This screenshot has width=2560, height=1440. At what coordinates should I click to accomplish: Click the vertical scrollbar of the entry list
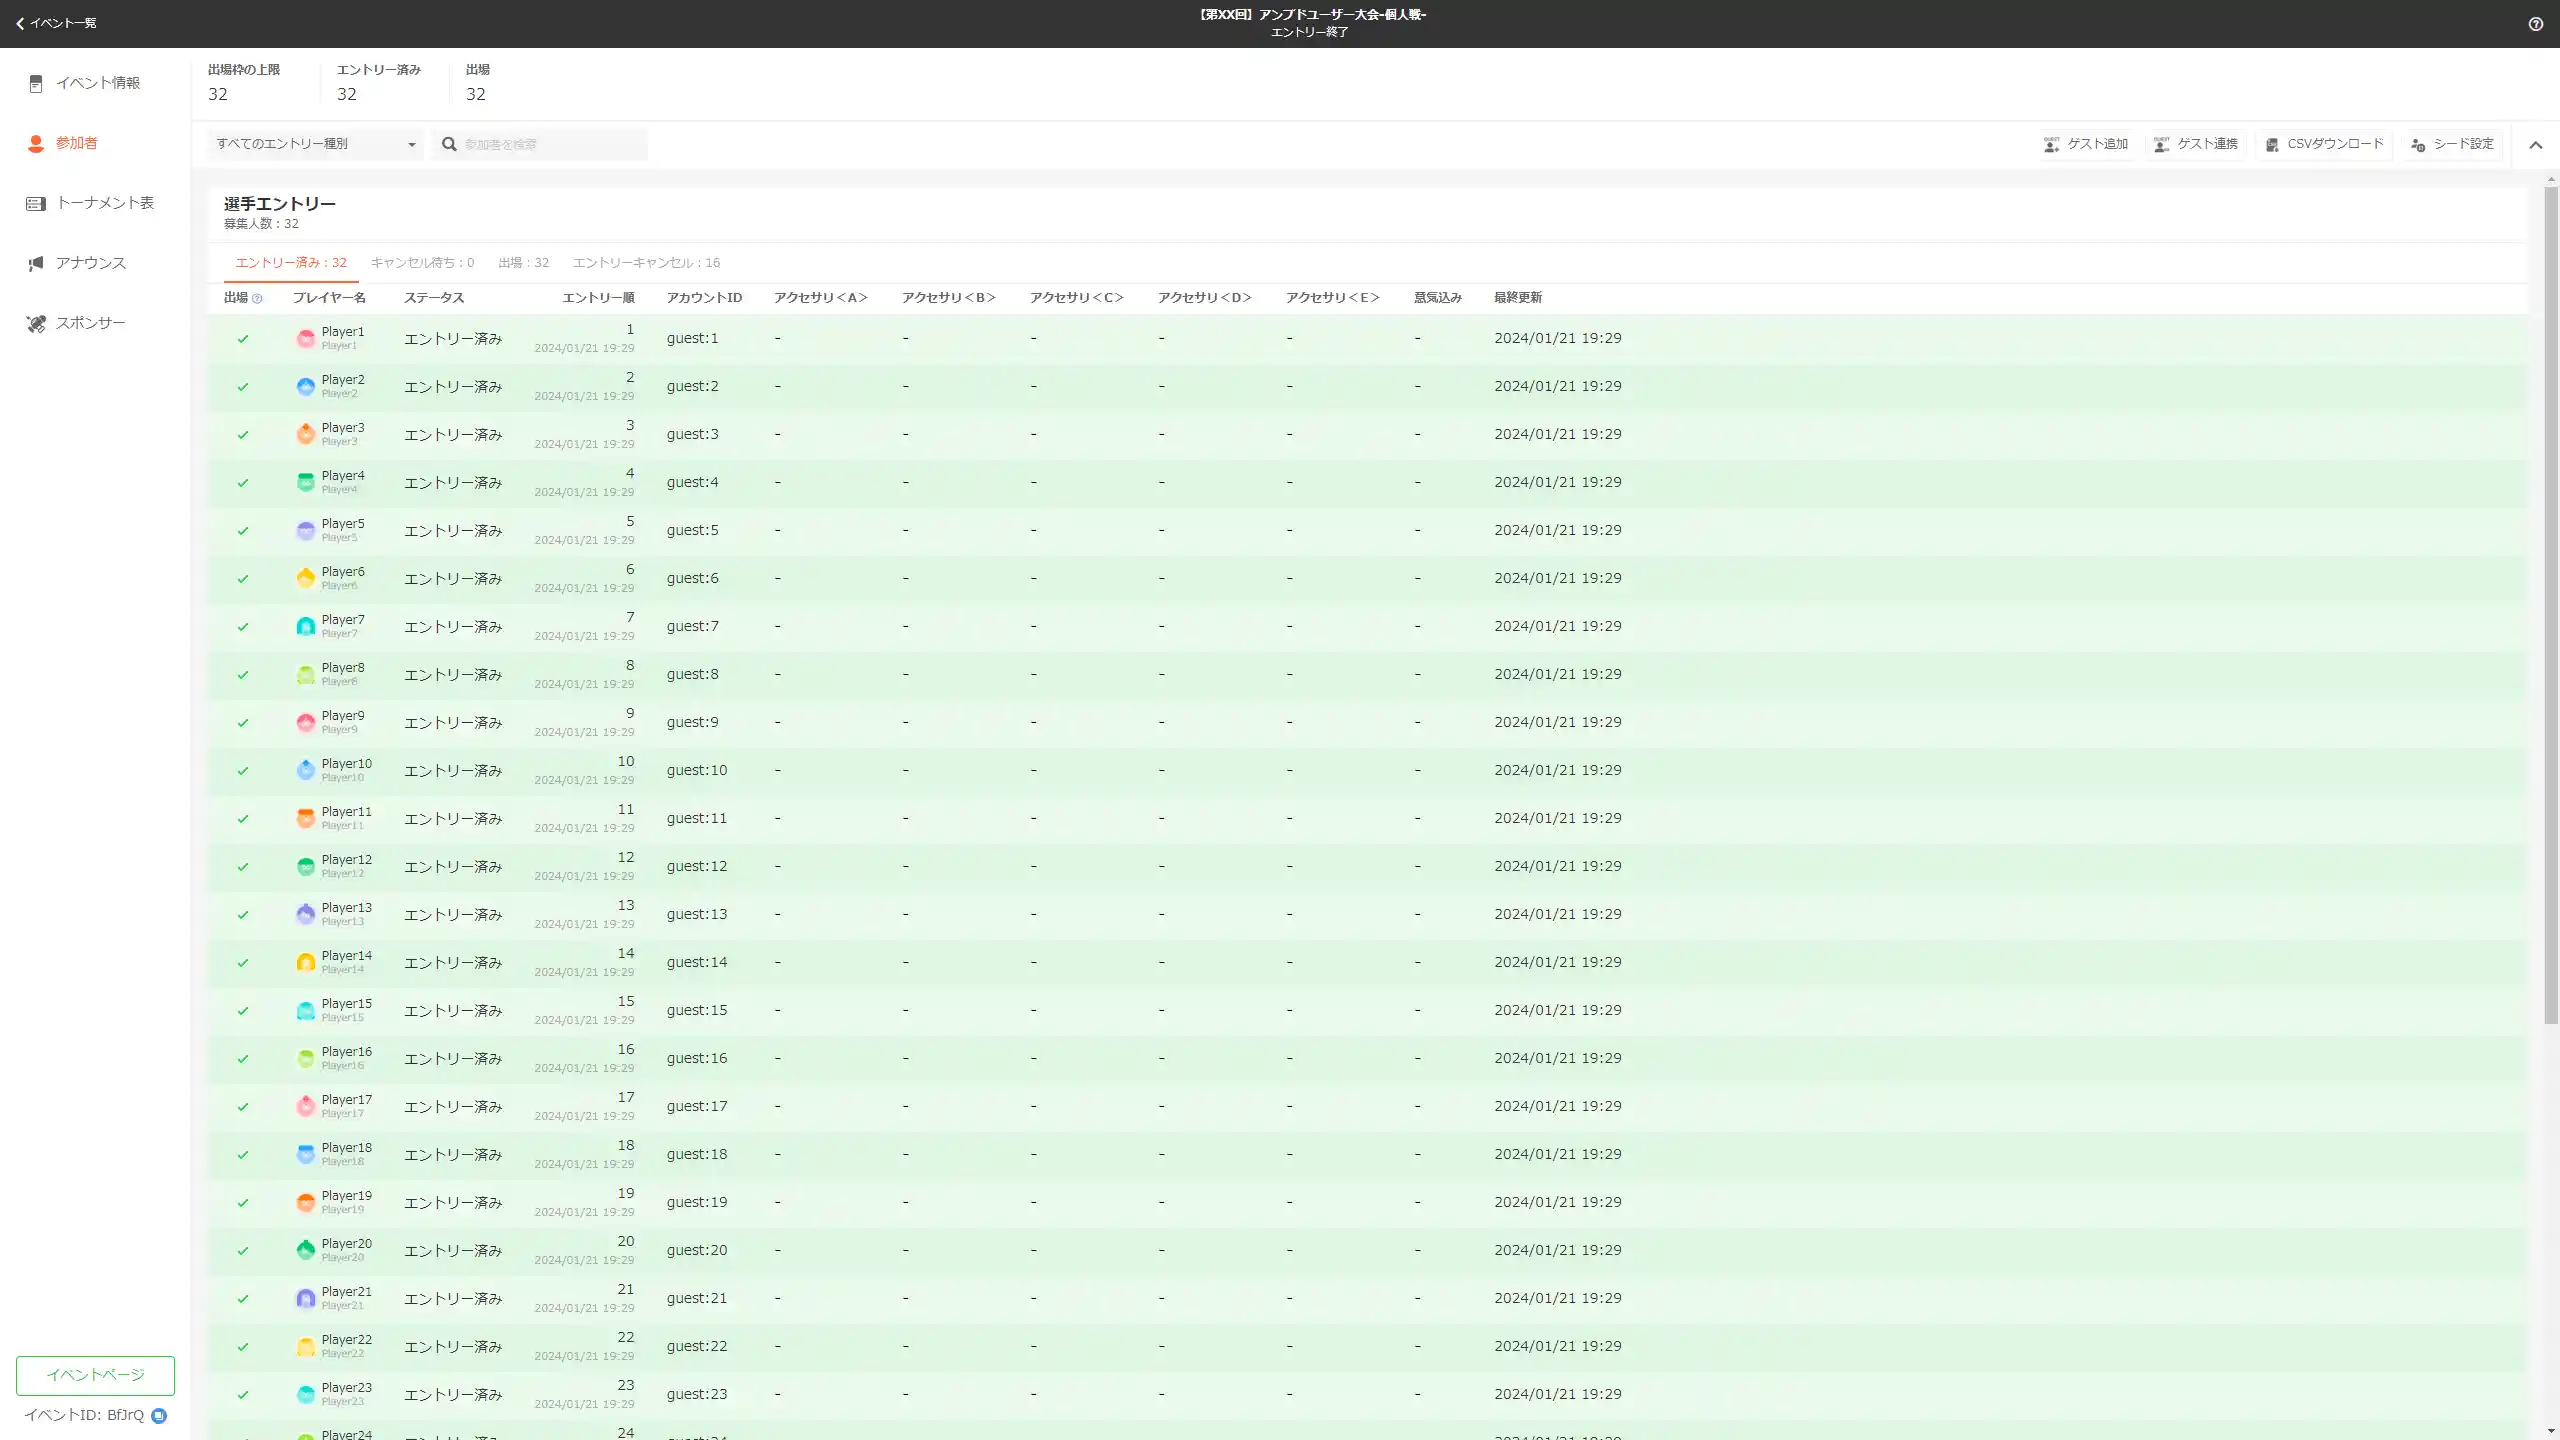[2551, 605]
